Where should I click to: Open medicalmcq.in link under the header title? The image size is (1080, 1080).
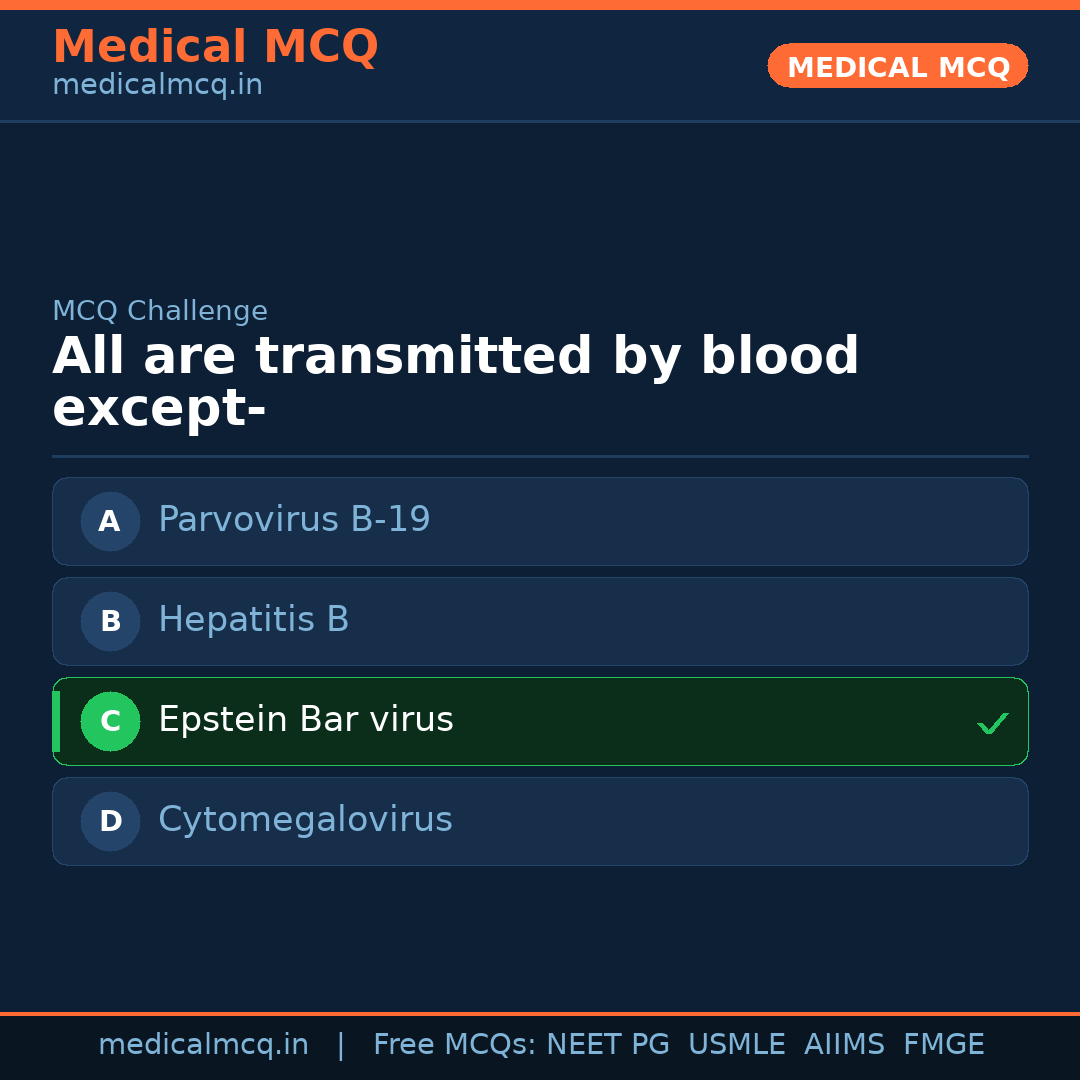point(157,86)
